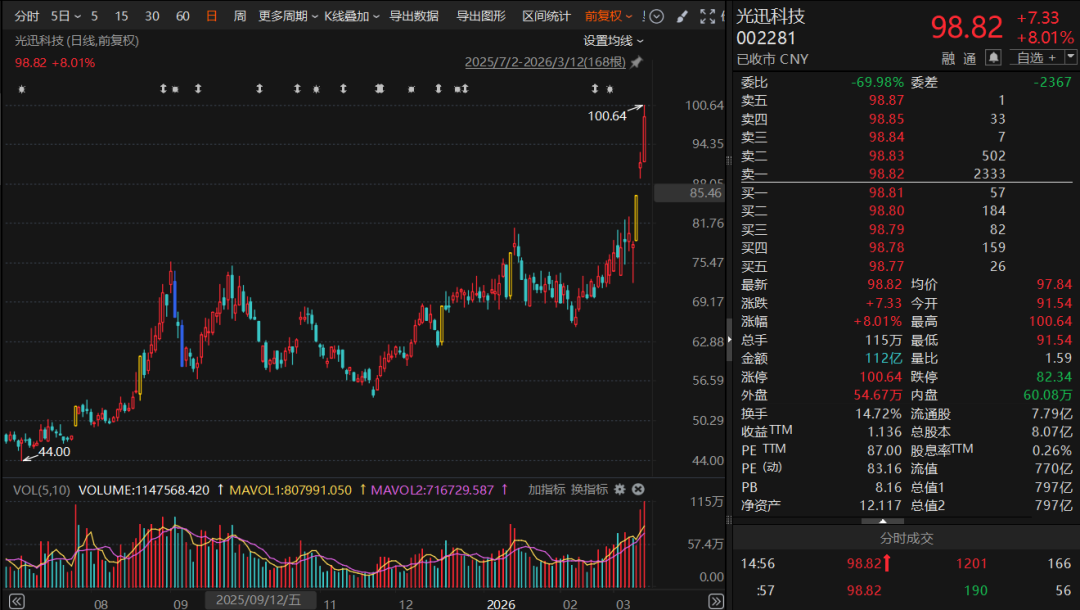Switch to daily K-line period 日
1080x610 pixels.
coord(211,16)
